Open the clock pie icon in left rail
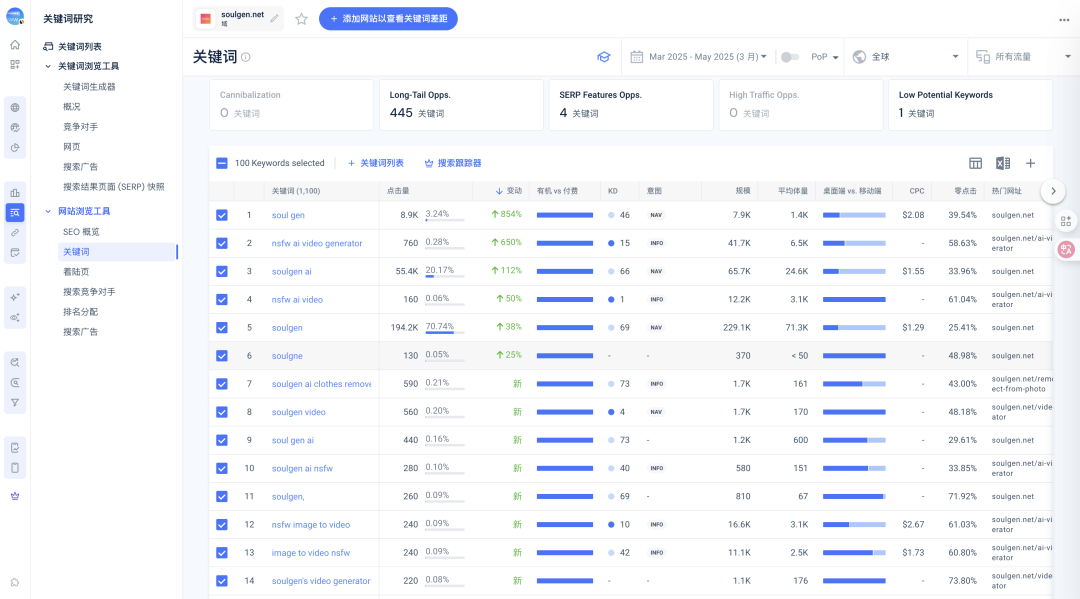 (x=14, y=147)
